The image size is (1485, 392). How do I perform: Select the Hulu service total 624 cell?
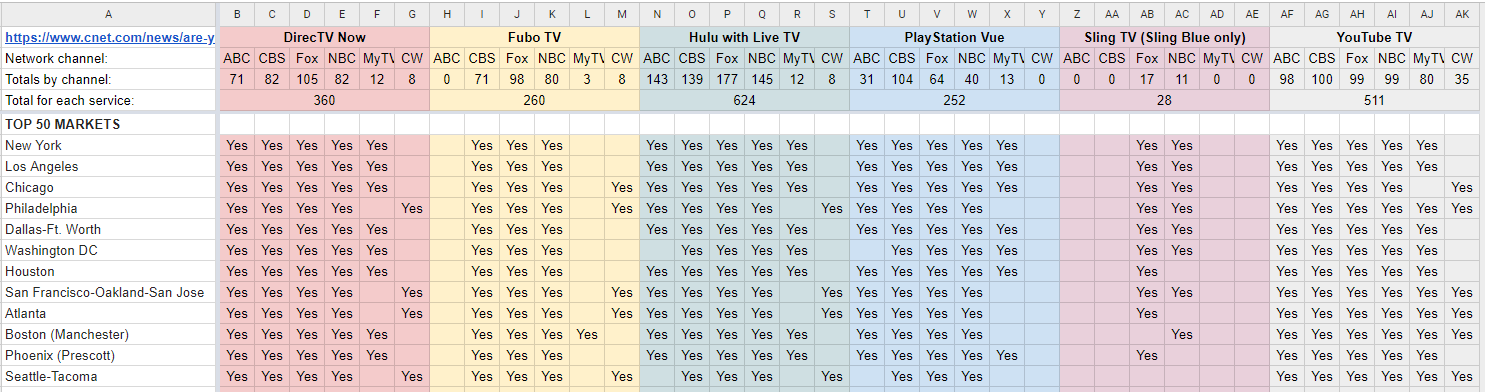(x=744, y=100)
